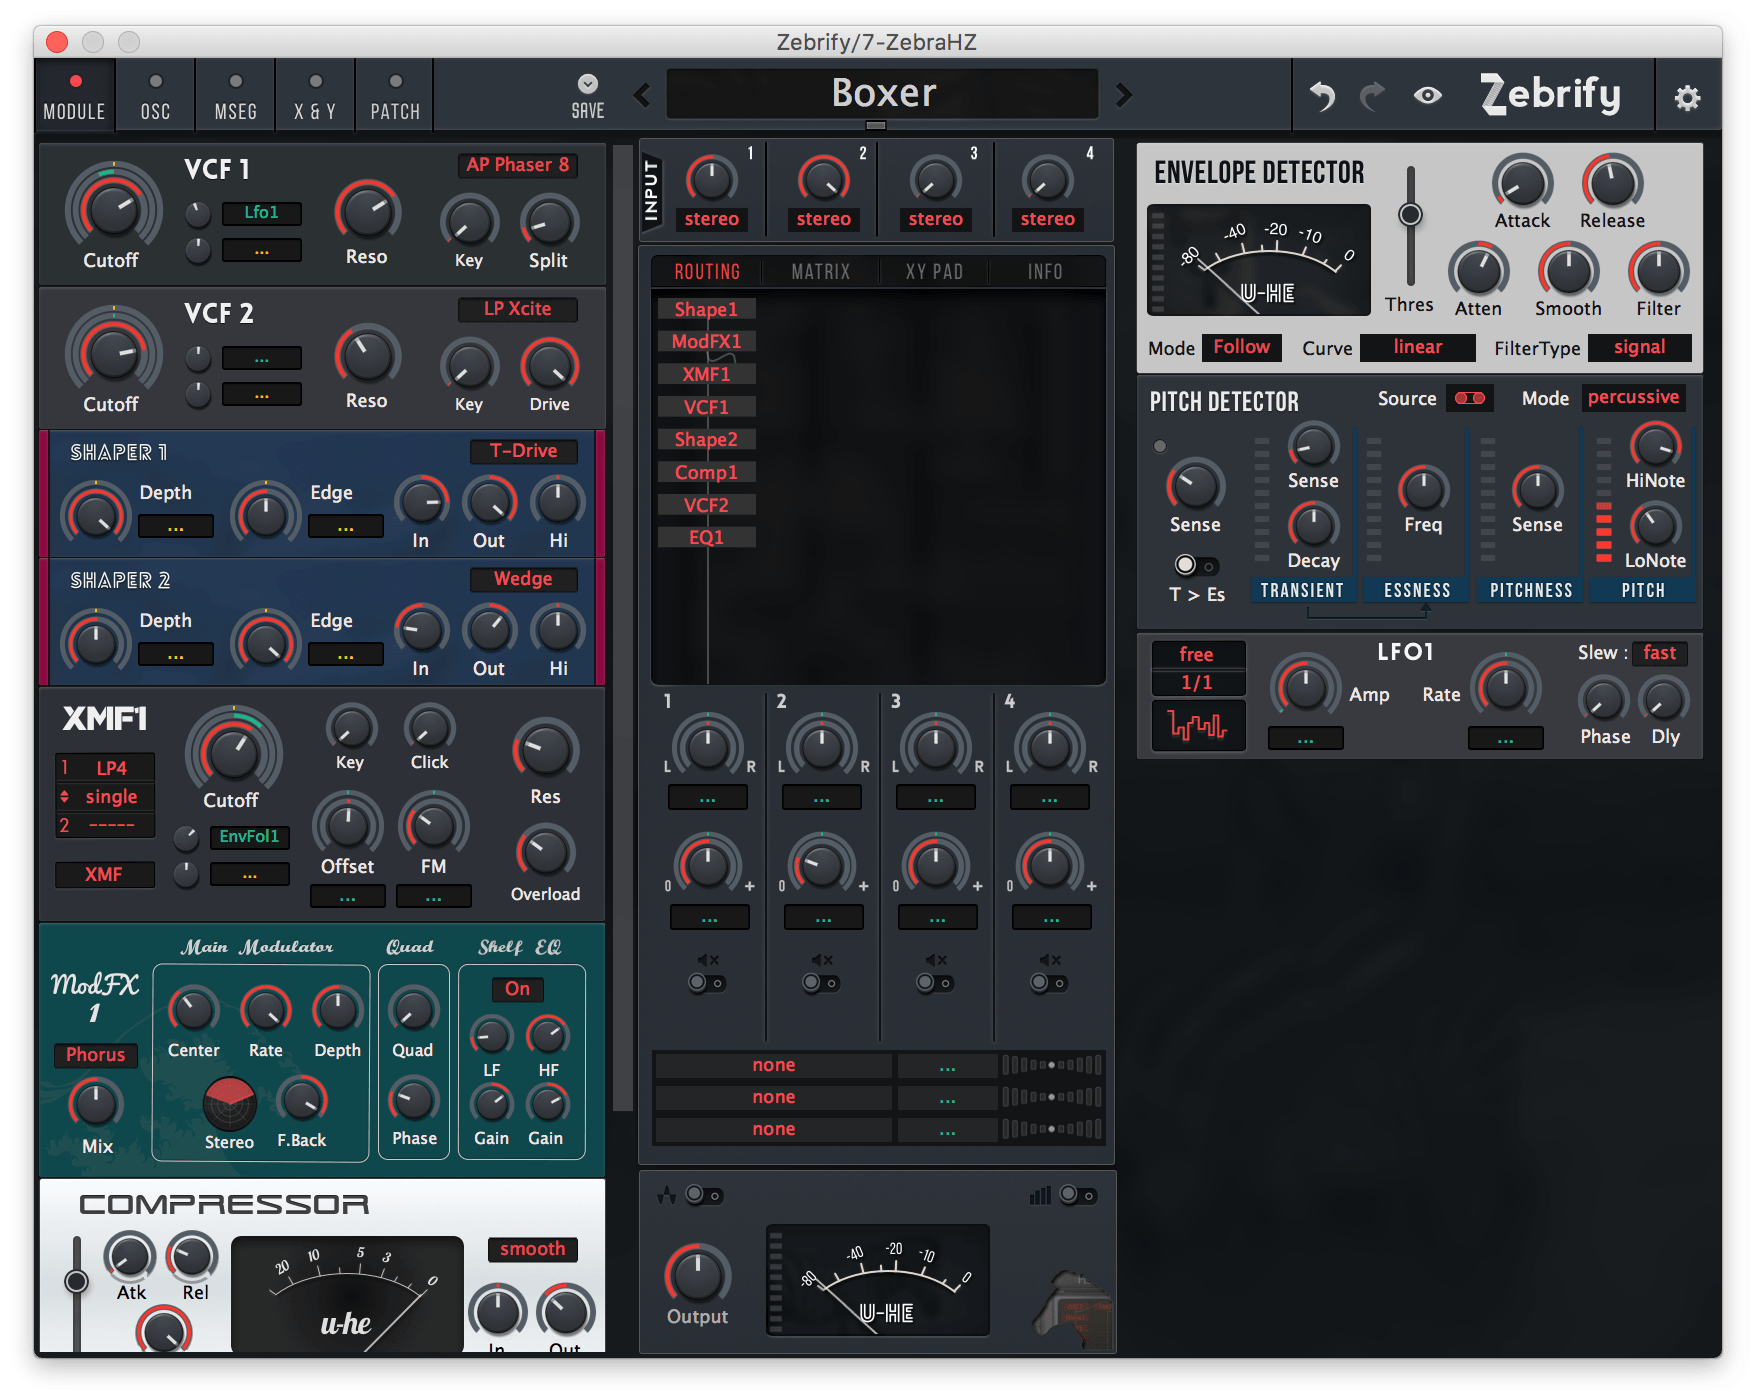Image resolution: width=1756 pixels, height=1400 pixels.
Task: Click the left panel vertical scrollbar
Action: point(623,630)
